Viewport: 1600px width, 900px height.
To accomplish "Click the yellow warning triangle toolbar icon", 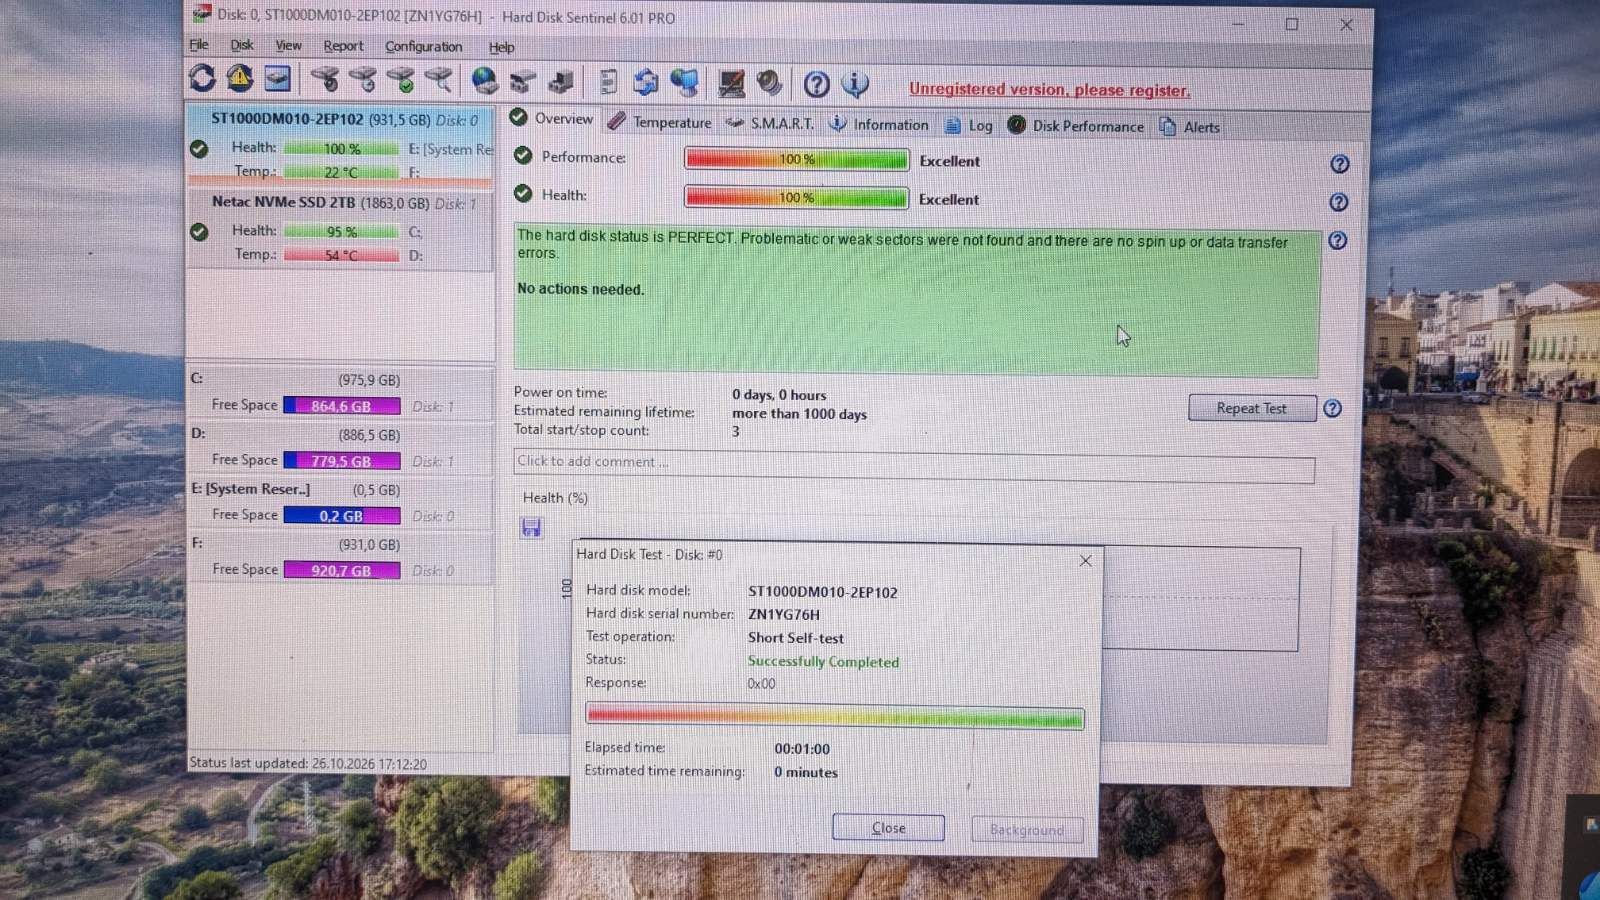I will pyautogui.click(x=240, y=78).
